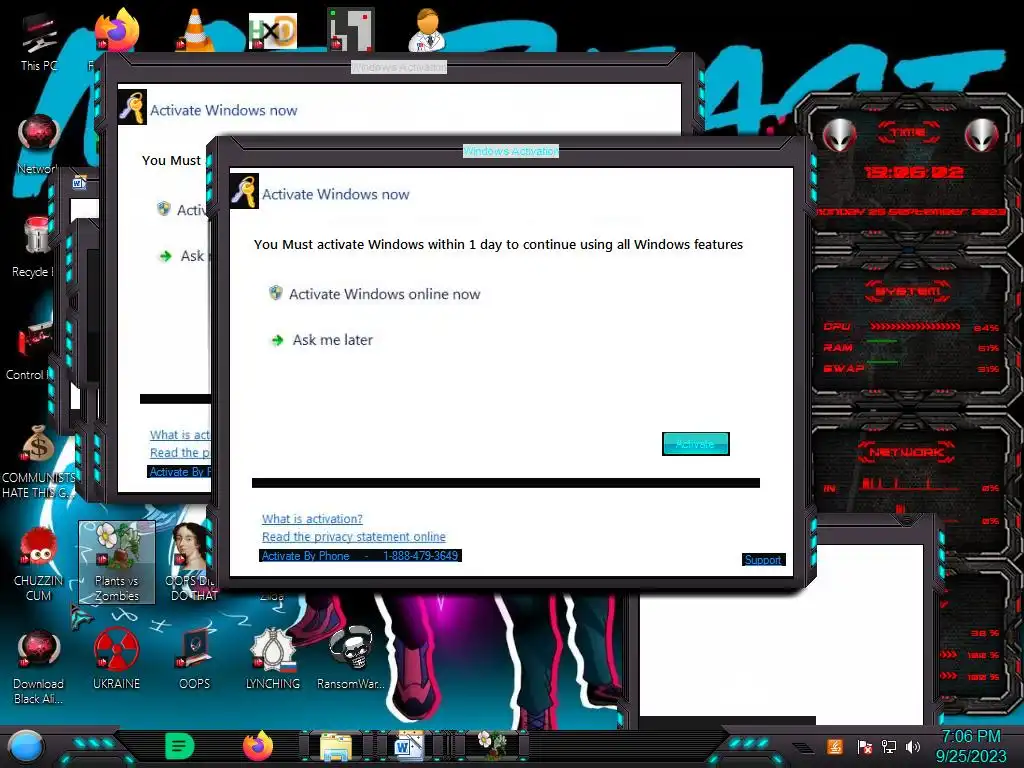
Task: Open the This PC desktop icon
Action: (x=39, y=42)
